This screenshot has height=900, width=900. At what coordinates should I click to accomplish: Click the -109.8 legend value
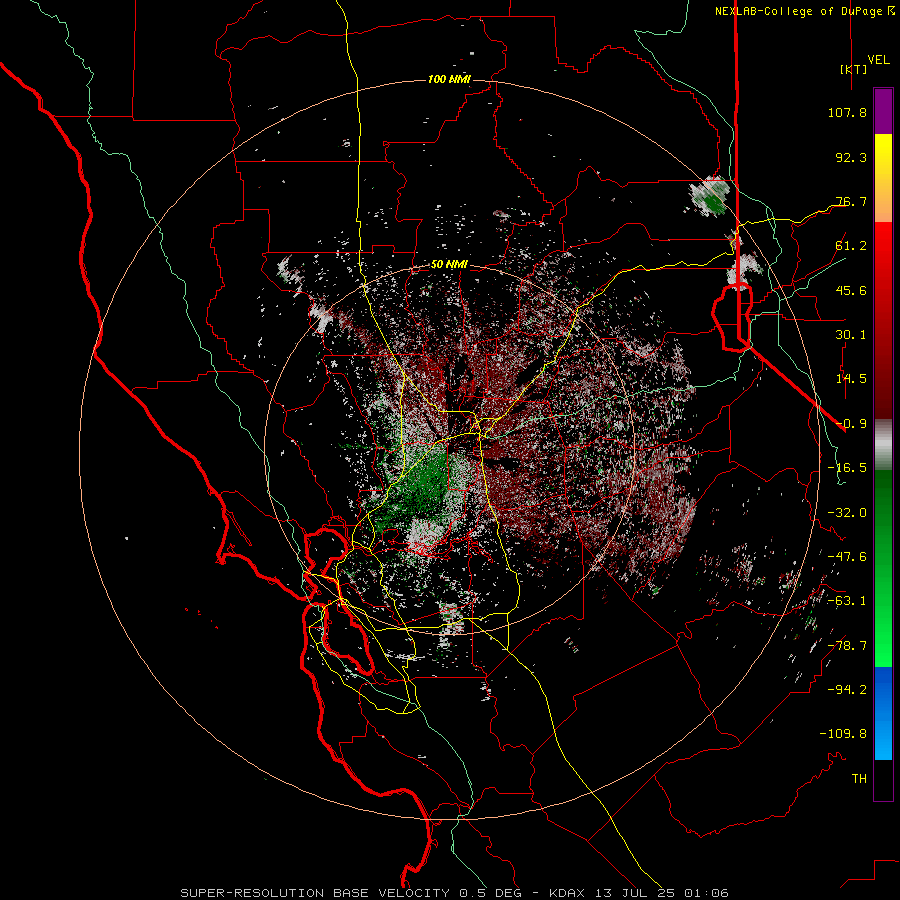coord(843,734)
